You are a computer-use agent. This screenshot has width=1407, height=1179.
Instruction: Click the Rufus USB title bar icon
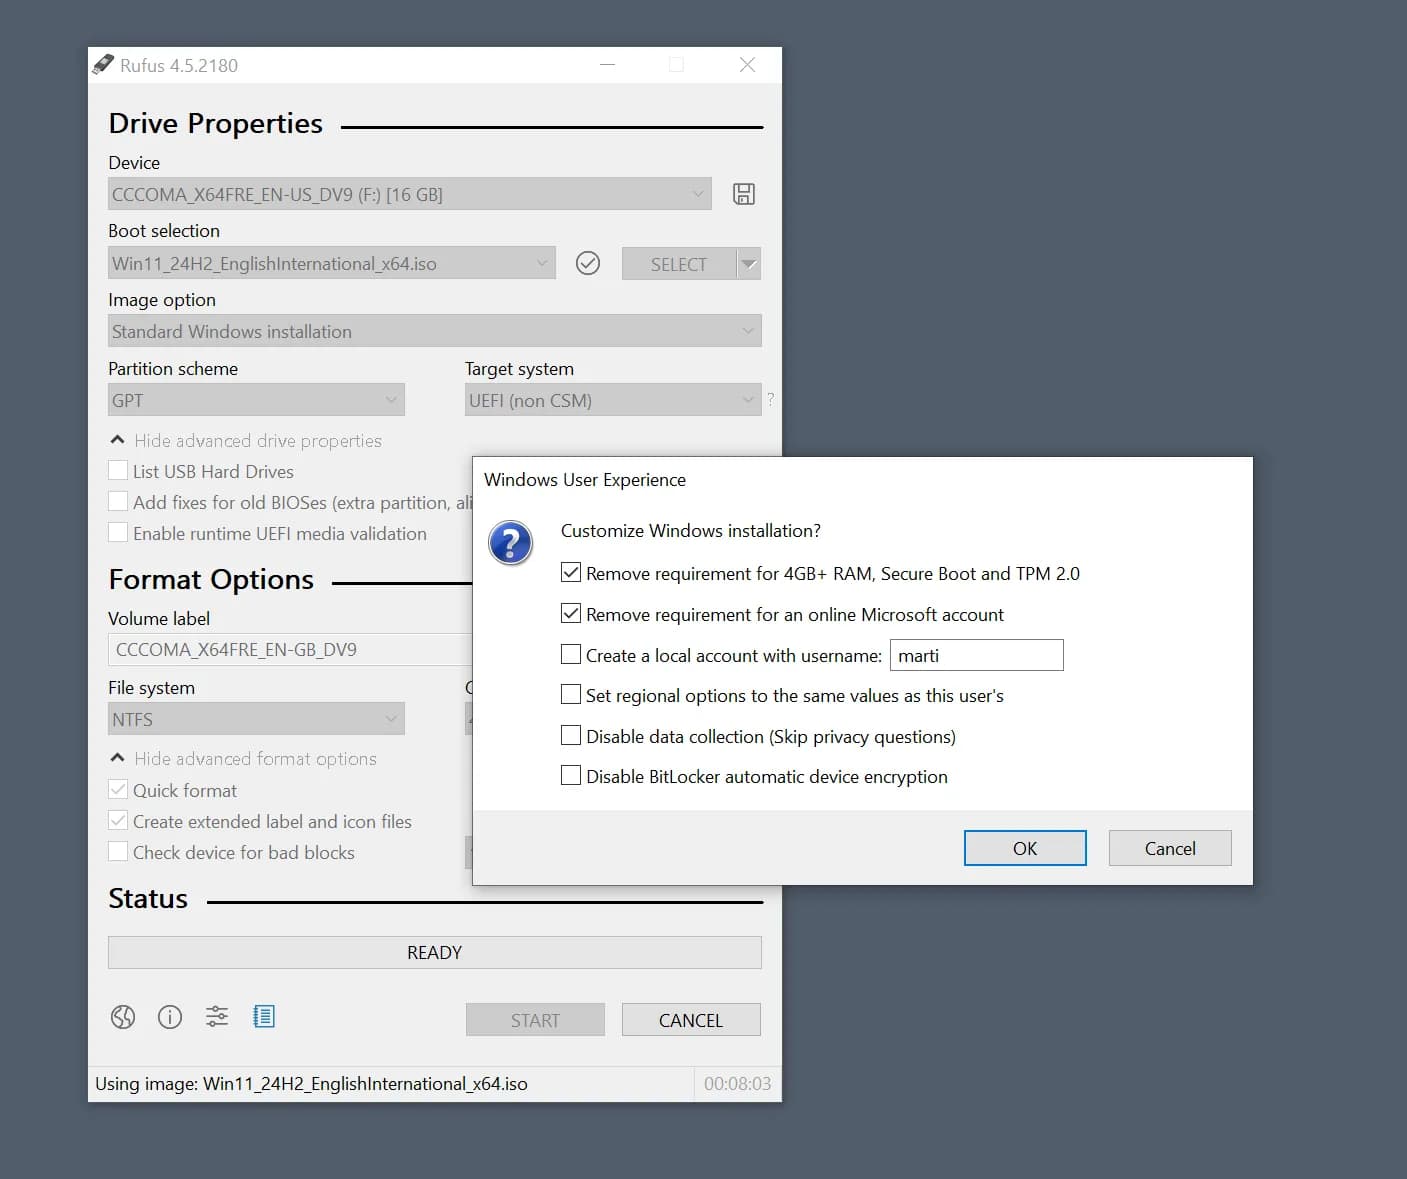click(x=103, y=65)
